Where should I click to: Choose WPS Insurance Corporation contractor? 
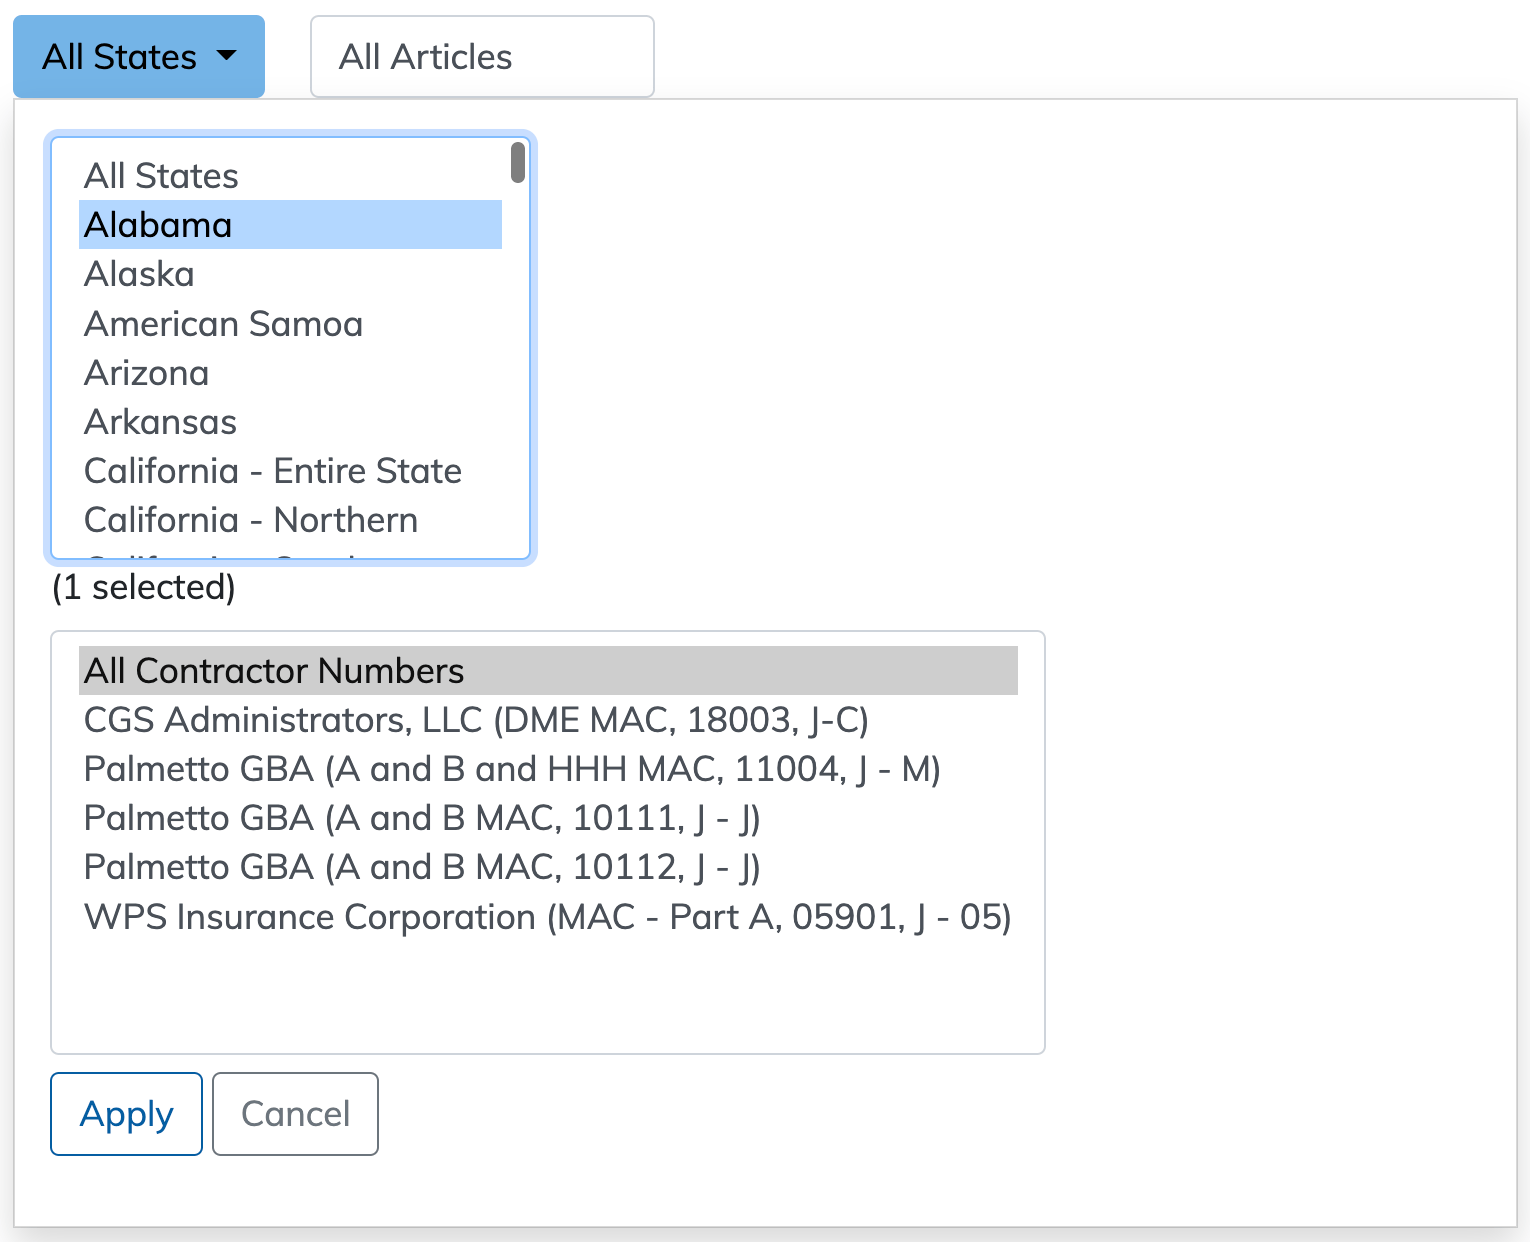(x=547, y=917)
